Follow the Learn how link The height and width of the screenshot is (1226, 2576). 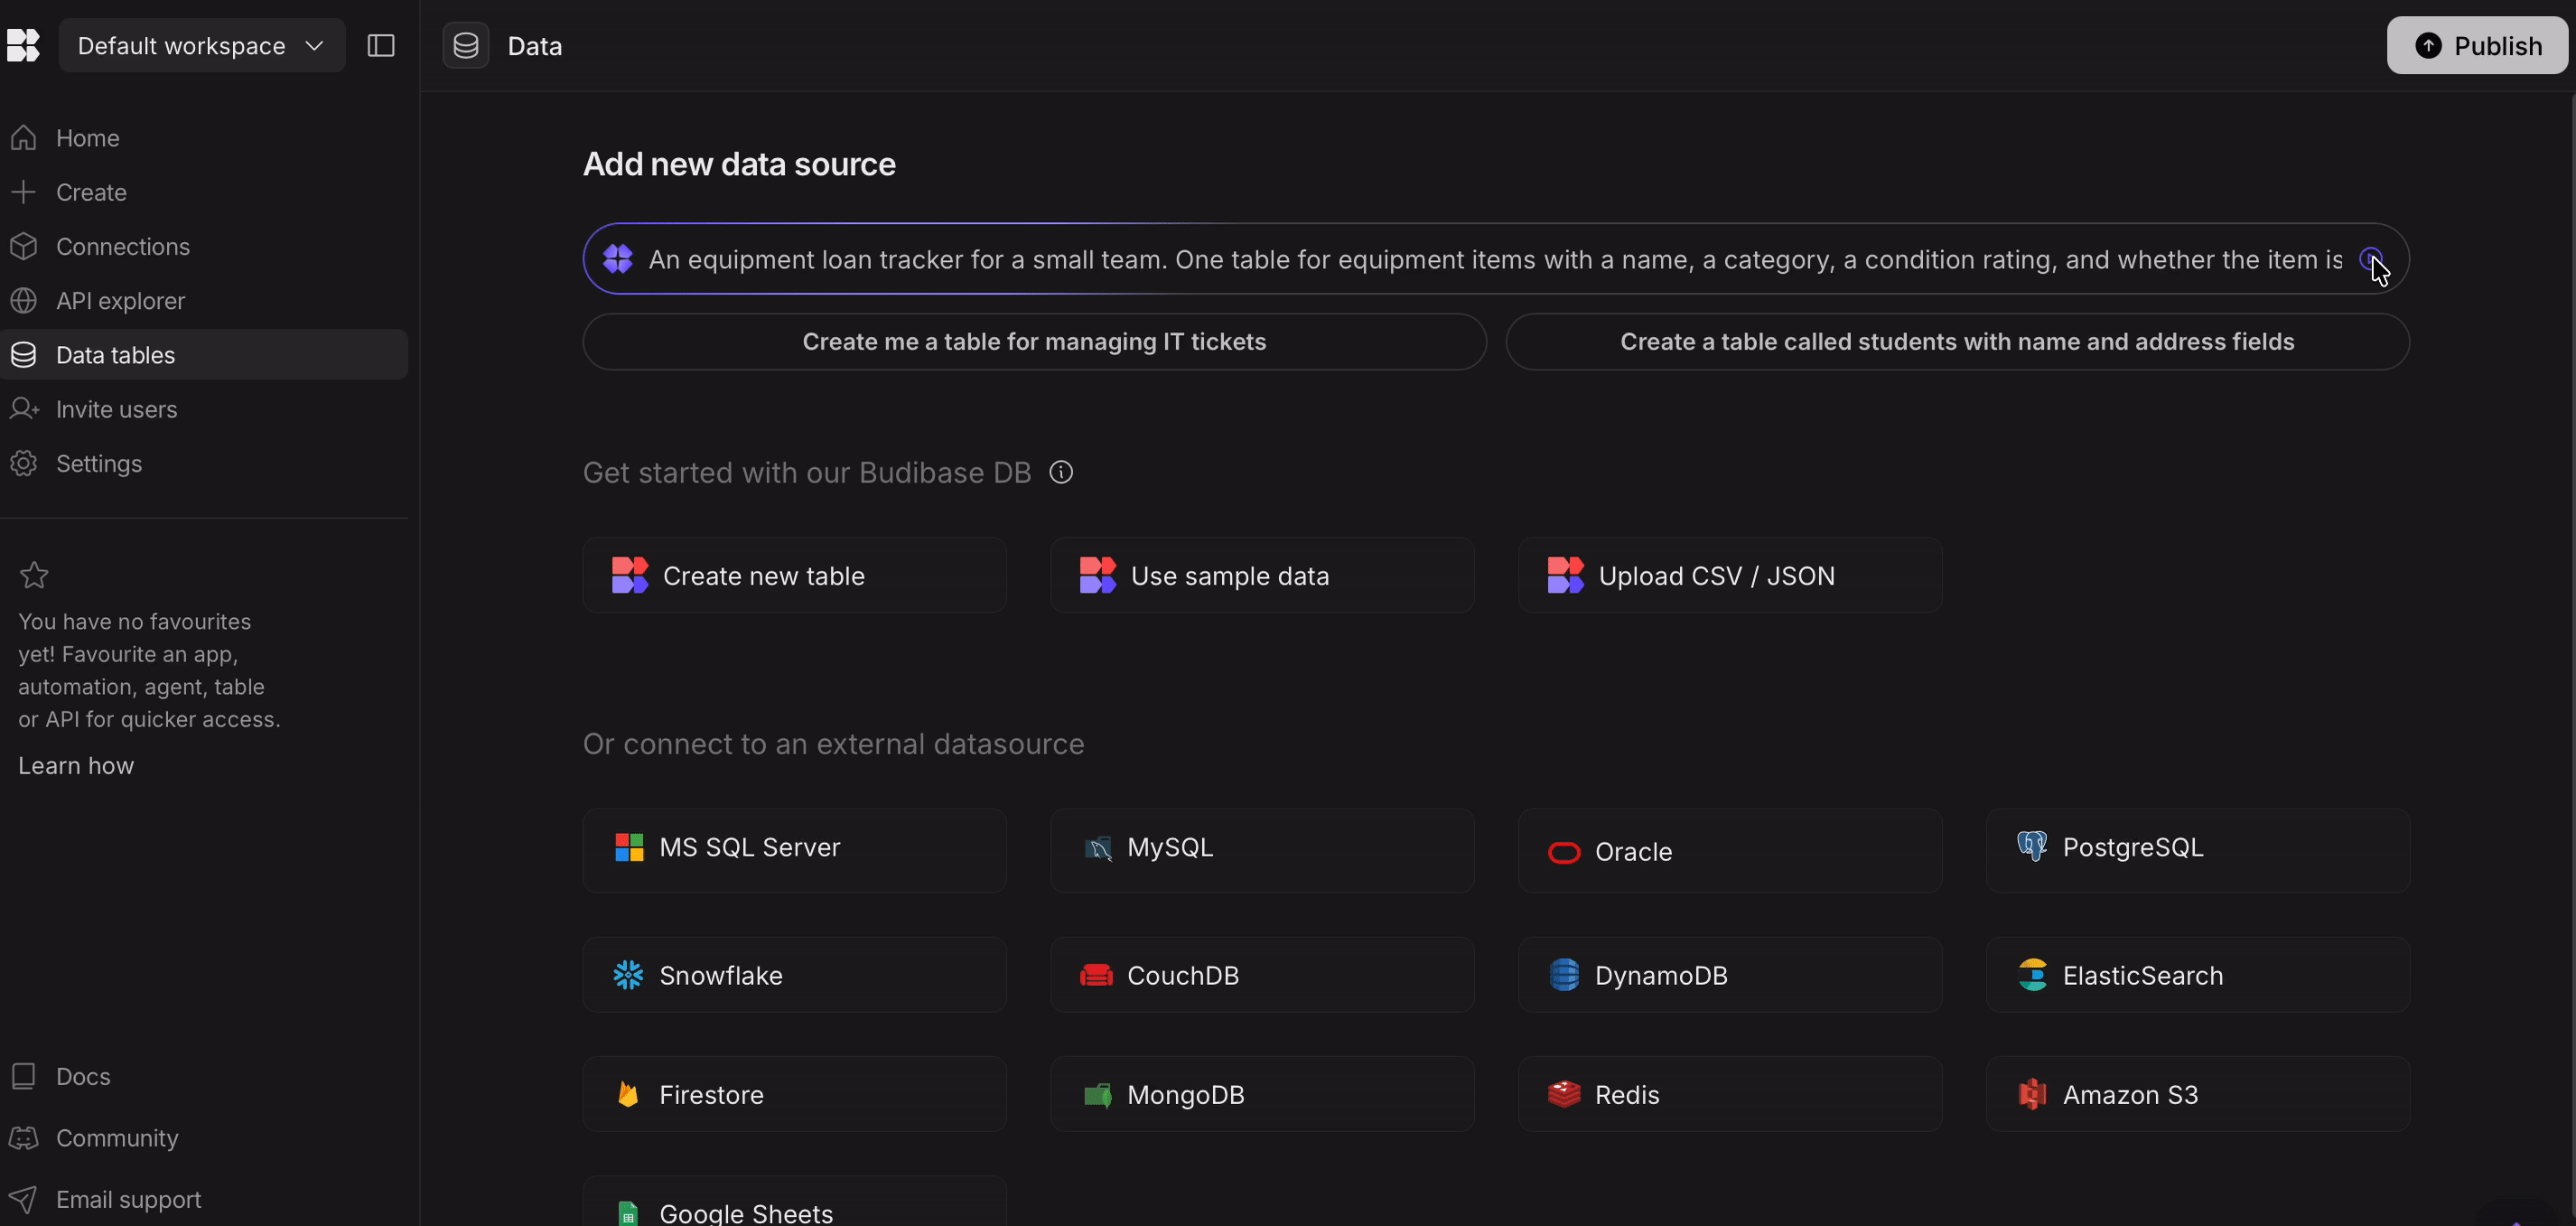coord(76,765)
